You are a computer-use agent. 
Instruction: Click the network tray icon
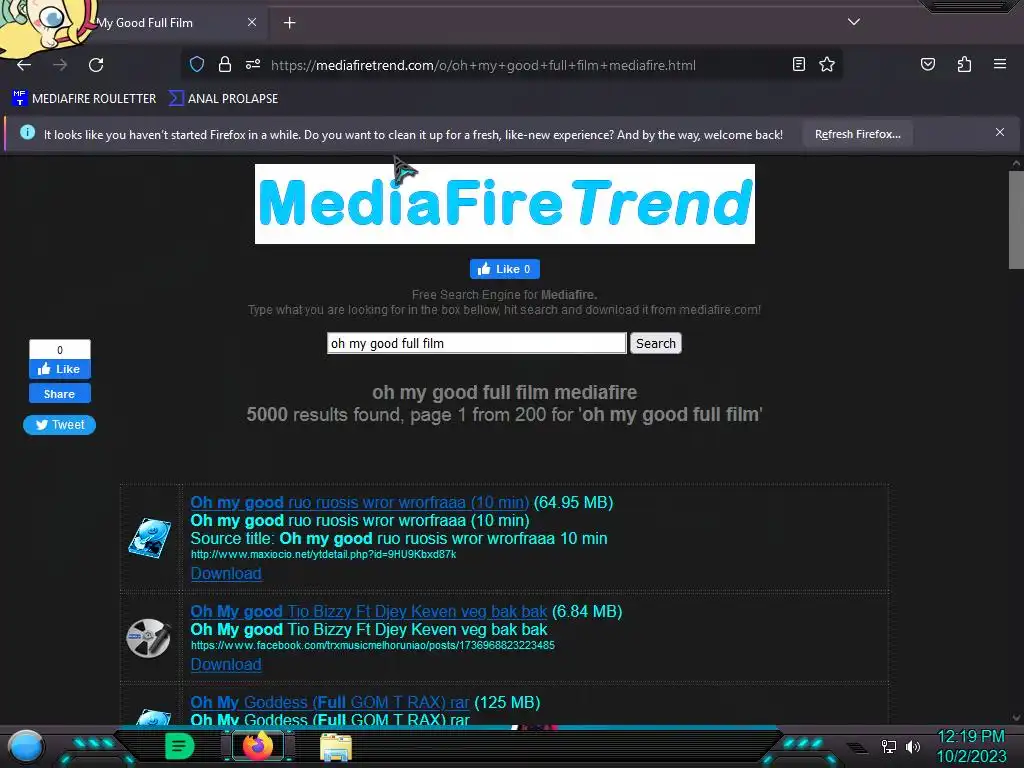point(889,746)
